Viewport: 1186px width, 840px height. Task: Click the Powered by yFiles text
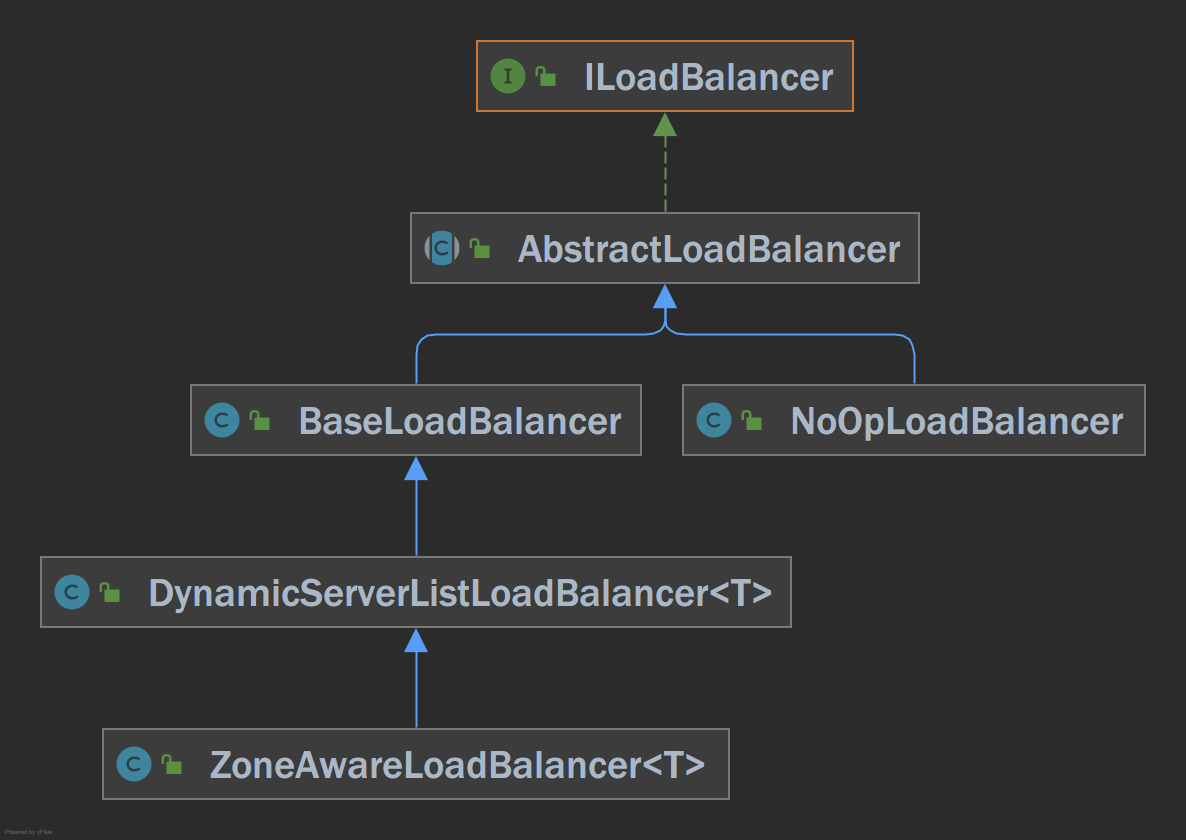click(28, 832)
